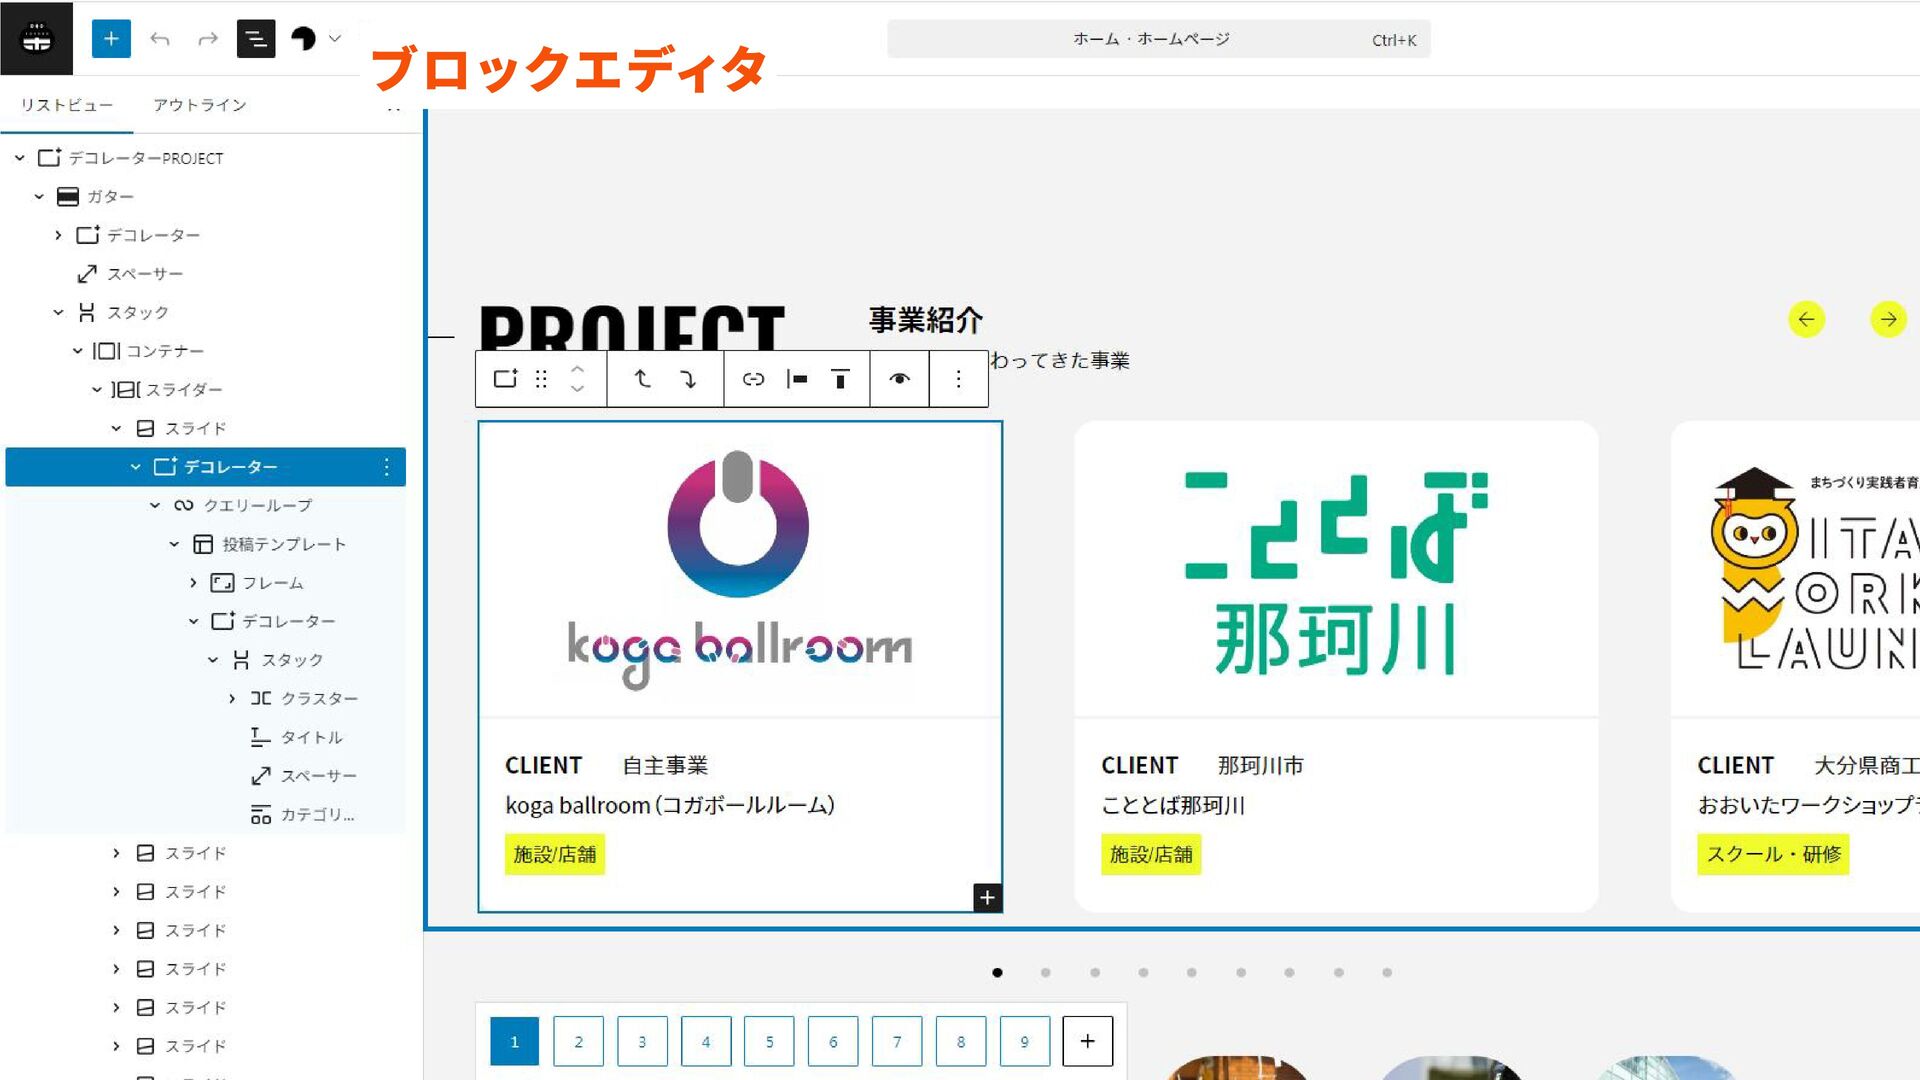Screen dimensions: 1920x1080
Task: Click the redo arrow icon
Action: tap(208, 39)
